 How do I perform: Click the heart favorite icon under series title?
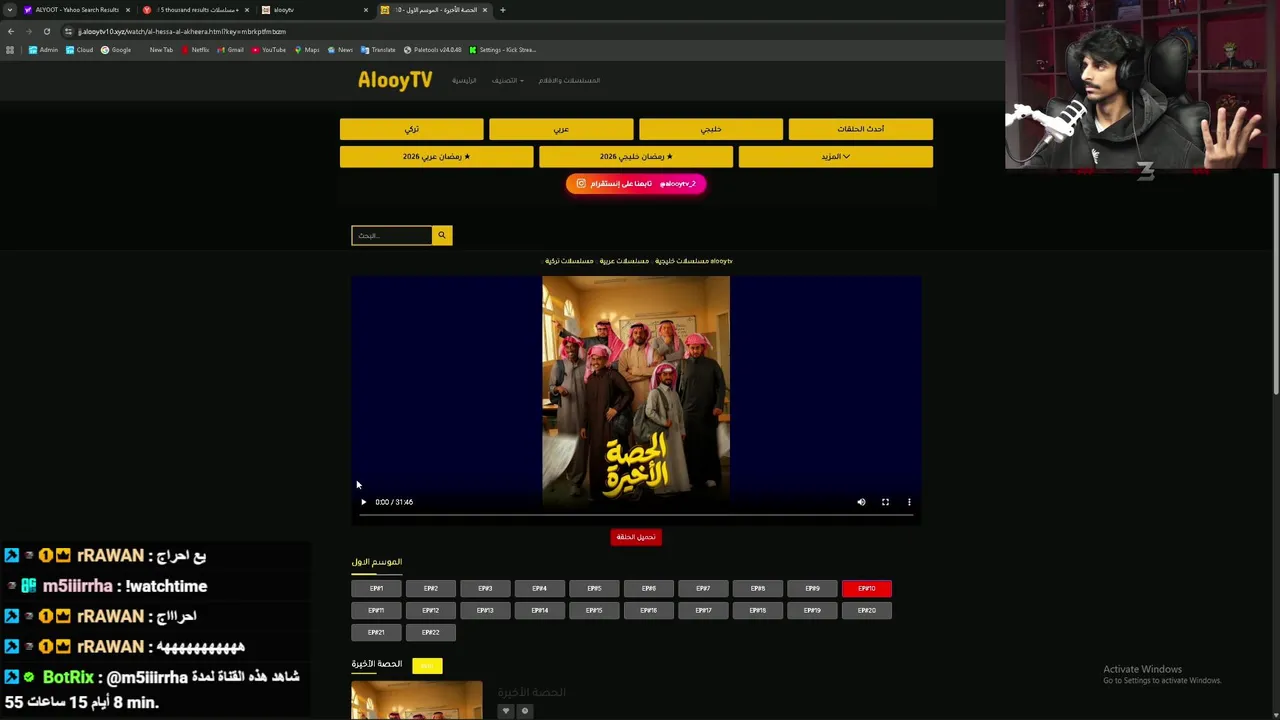coord(505,711)
